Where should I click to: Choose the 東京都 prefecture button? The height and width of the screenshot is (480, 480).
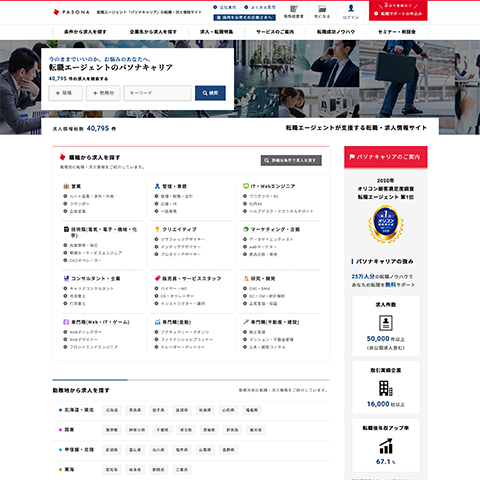coord(112,430)
